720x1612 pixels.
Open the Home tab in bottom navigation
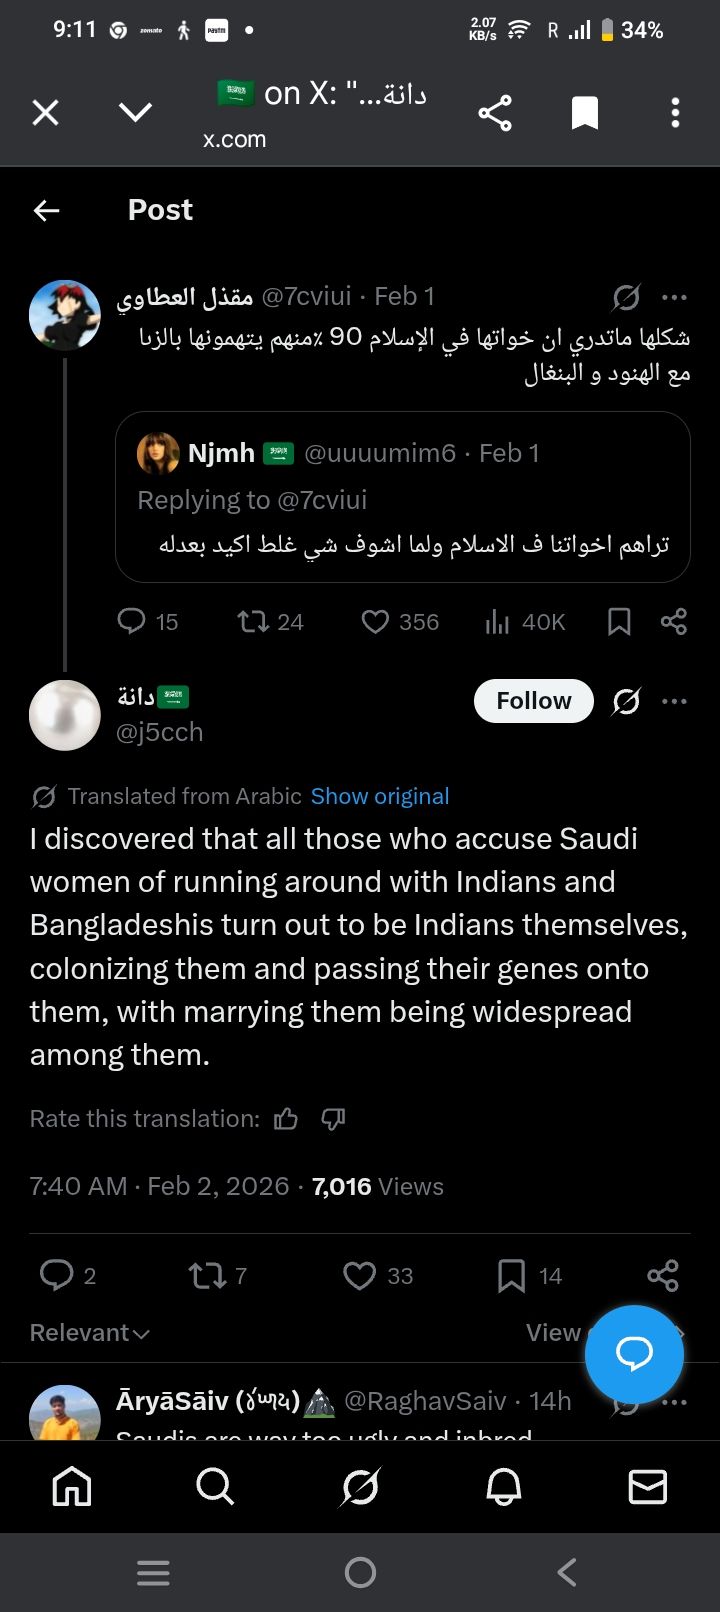point(72,1487)
